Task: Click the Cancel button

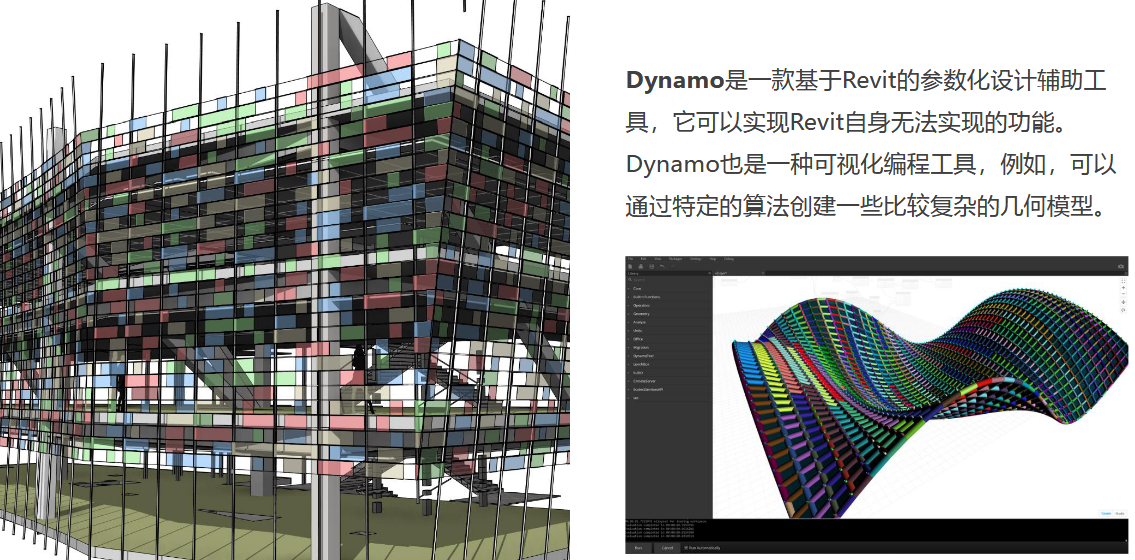Action: (667, 548)
